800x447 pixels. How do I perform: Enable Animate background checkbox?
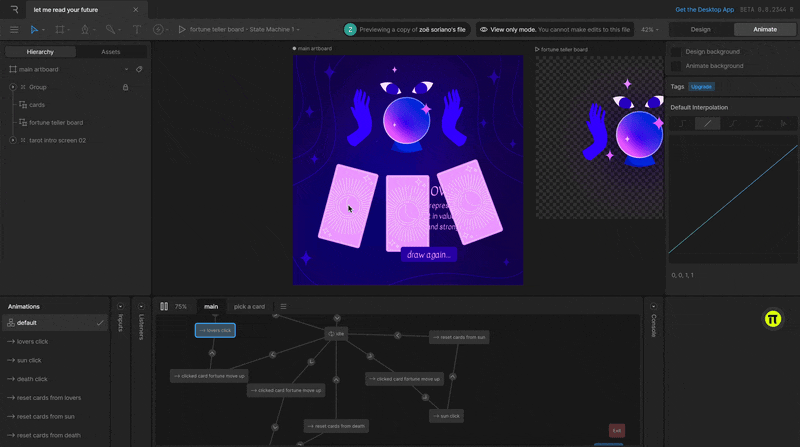676,66
